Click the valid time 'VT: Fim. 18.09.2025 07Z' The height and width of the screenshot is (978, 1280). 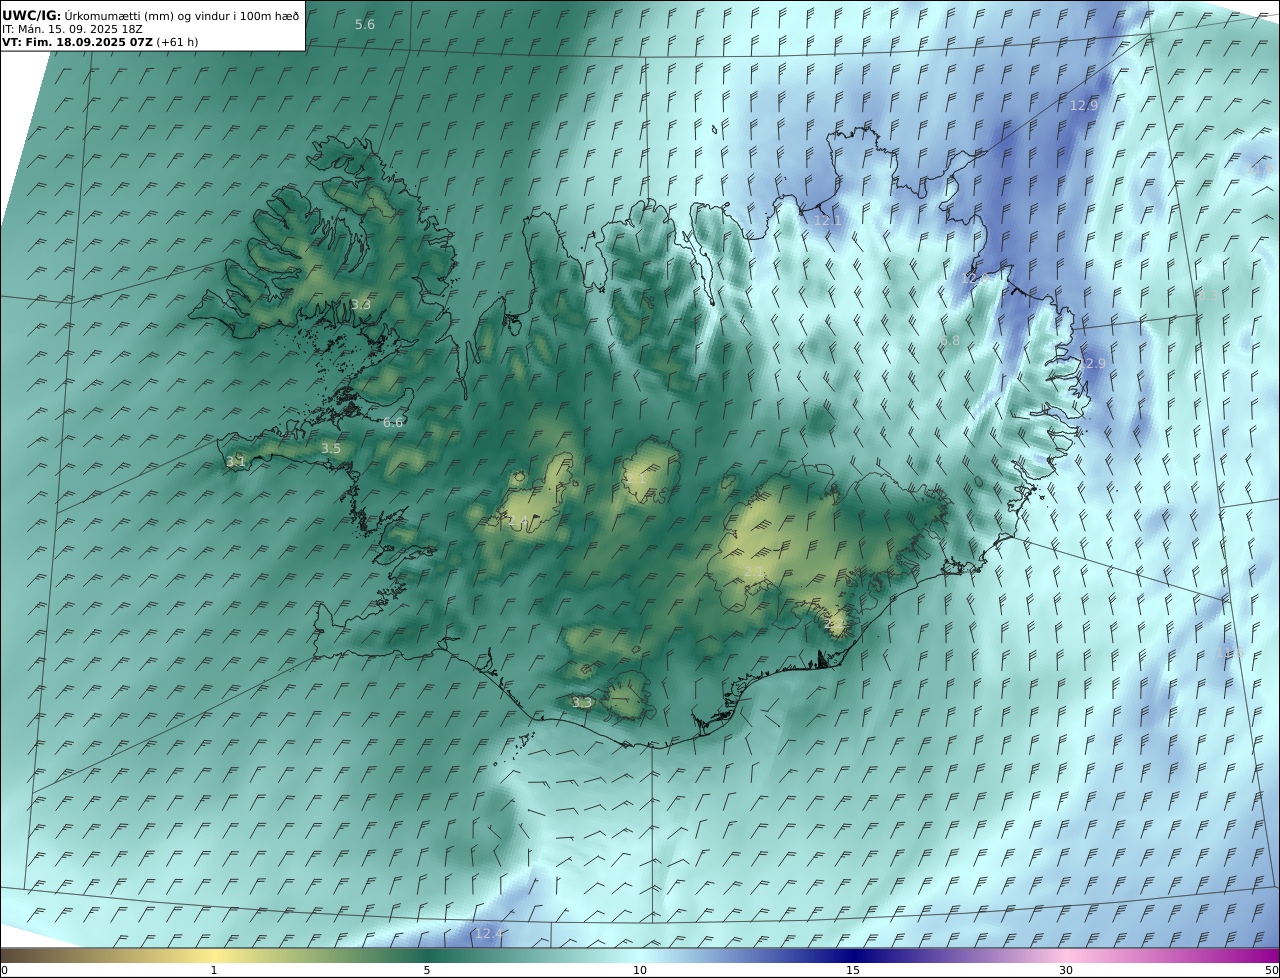pyautogui.click(x=77, y=43)
